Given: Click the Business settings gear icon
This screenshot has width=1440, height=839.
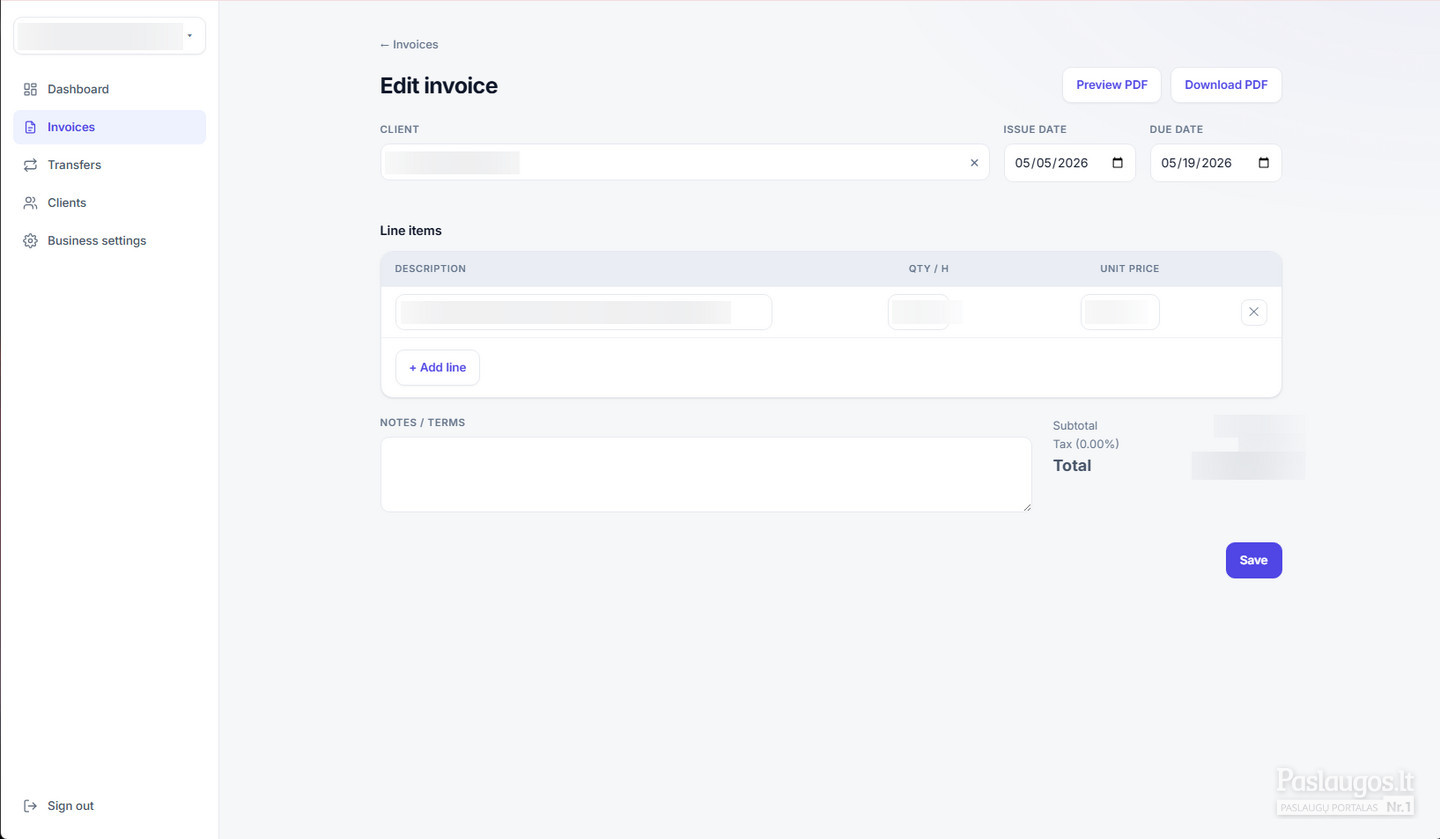Looking at the screenshot, I should tap(30, 241).
